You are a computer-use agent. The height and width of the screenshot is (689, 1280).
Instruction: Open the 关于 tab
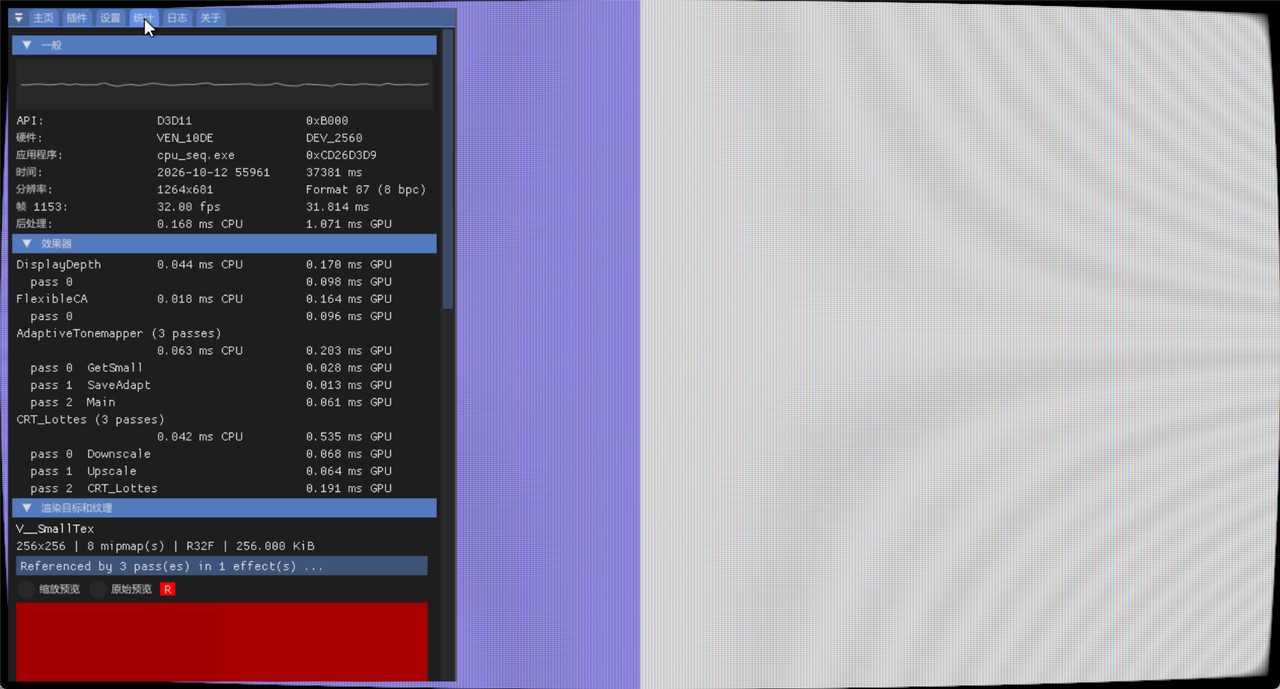click(210, 18)
